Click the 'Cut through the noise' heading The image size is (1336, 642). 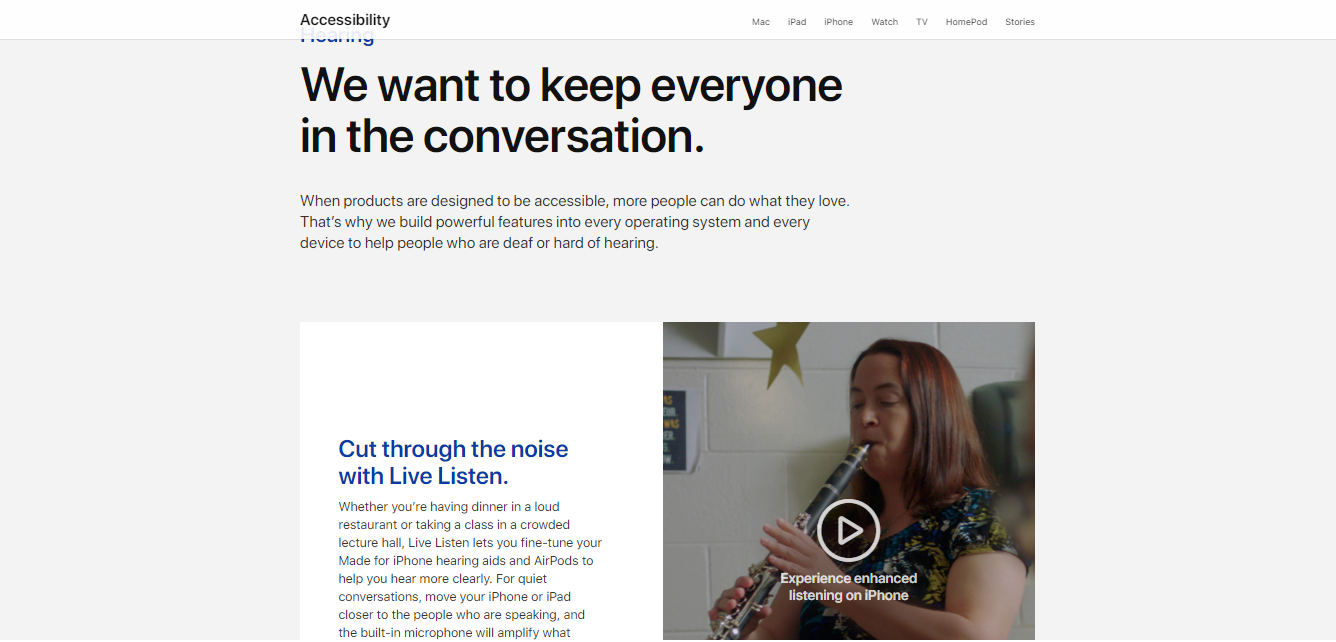453,462
